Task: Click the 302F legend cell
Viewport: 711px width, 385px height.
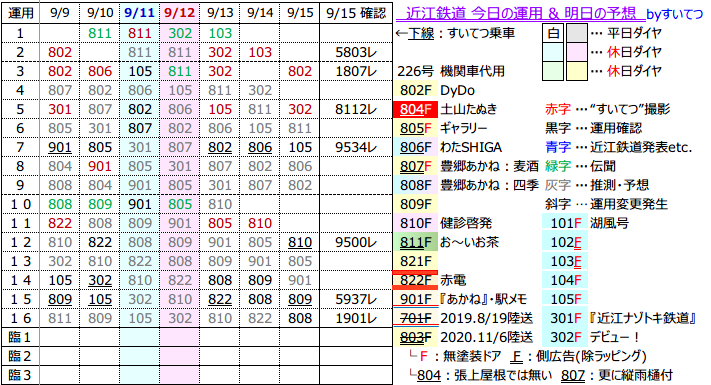Action: point(565,337)
